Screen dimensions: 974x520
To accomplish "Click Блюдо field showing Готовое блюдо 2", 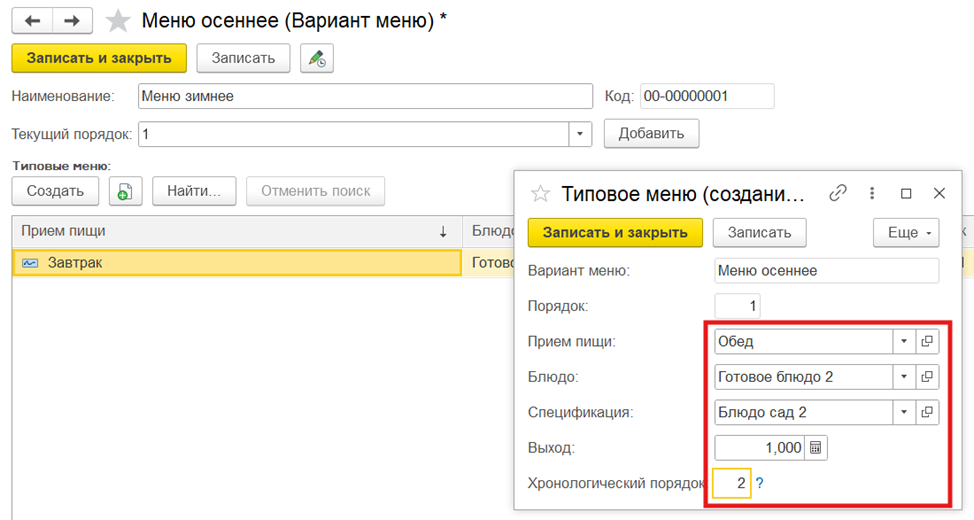I will (804, 376).
